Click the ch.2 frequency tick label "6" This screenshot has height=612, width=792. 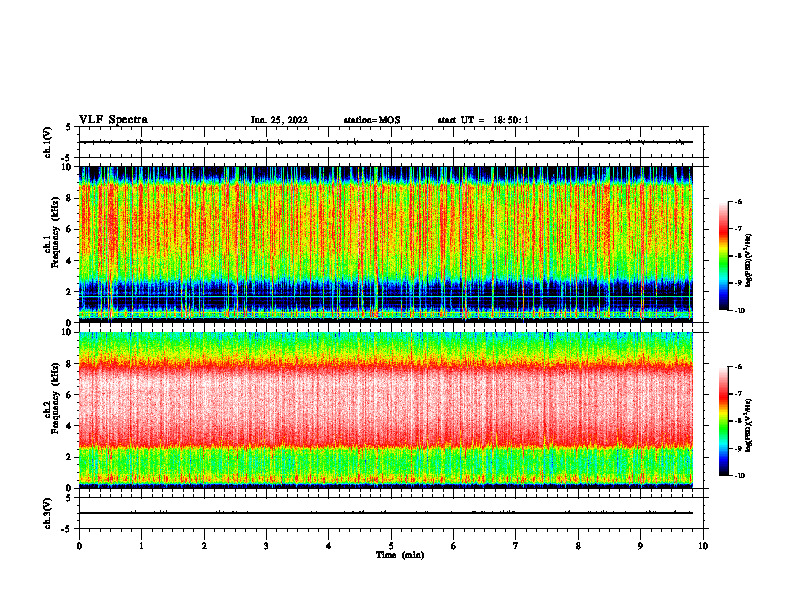(x=70, y=395)
